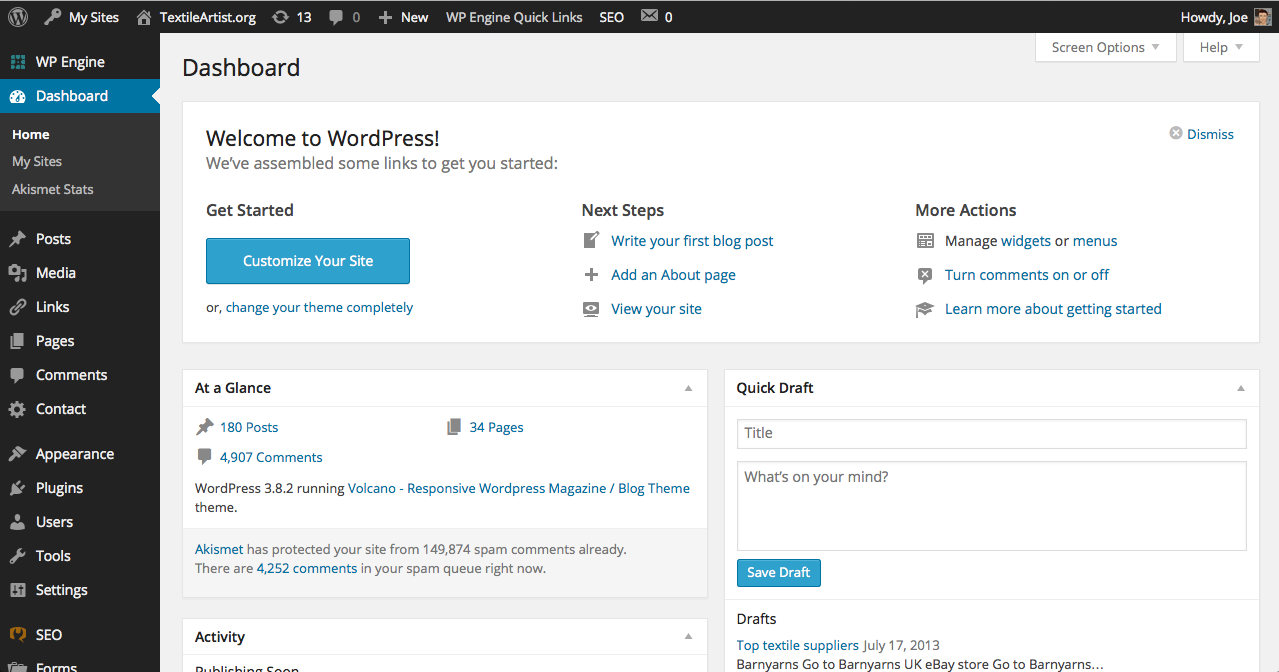The image size is (1279, 672).
Task: Open the 4,907 Comments link
Action: click(x=271, y=457)
